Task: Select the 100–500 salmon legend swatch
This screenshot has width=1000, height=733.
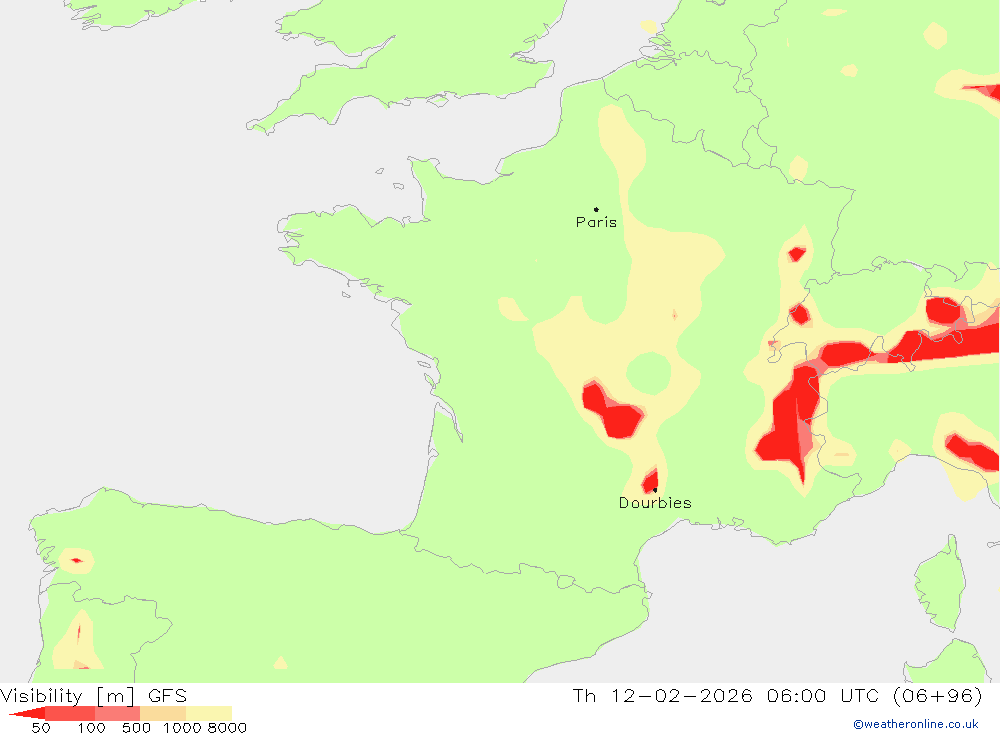Action: (117, 713)
